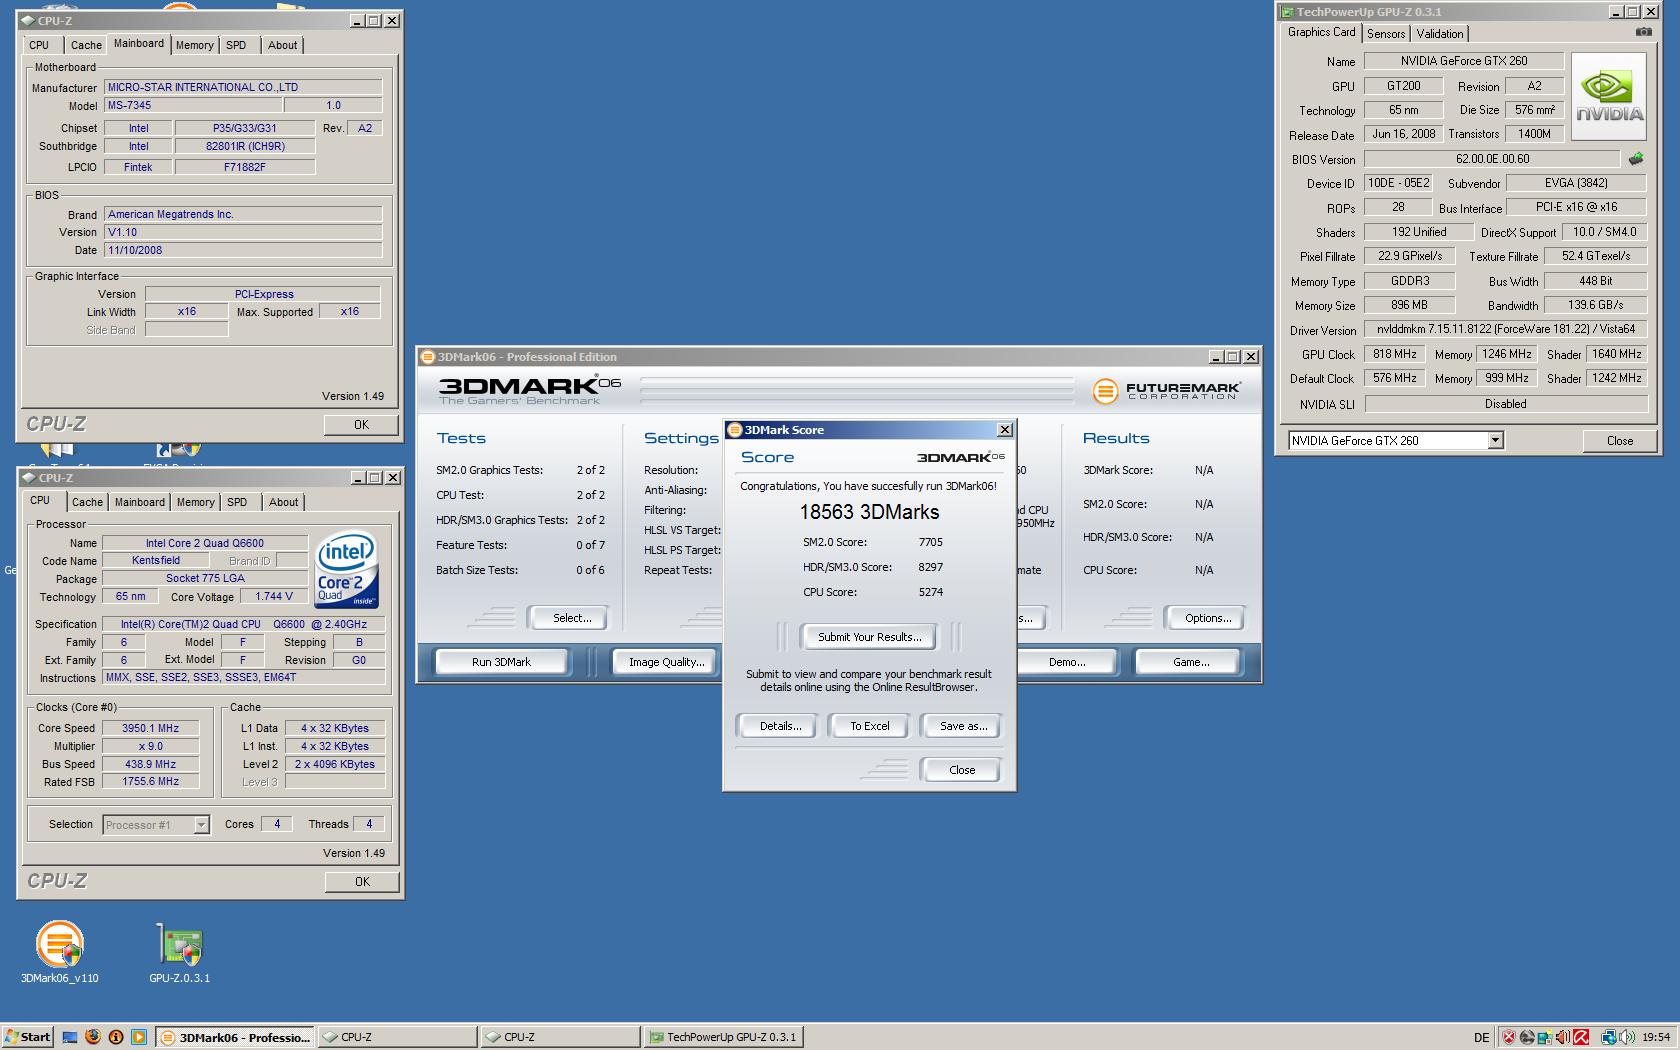The width and height of the screenshot is (1680, 1050).
Task: Click BIOS Date field 11/10/2008
Action: [243, 250]
